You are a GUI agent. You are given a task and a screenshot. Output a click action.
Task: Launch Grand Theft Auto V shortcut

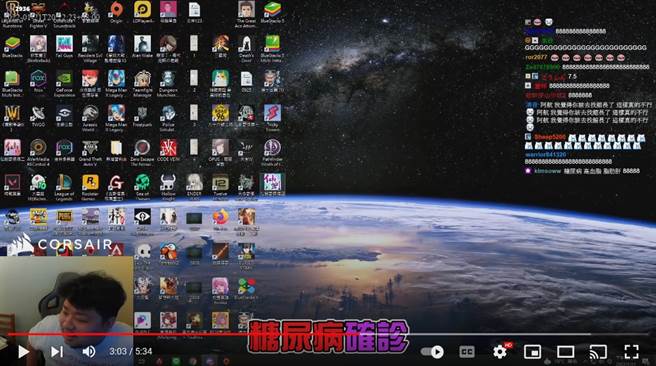coord(90,152)
